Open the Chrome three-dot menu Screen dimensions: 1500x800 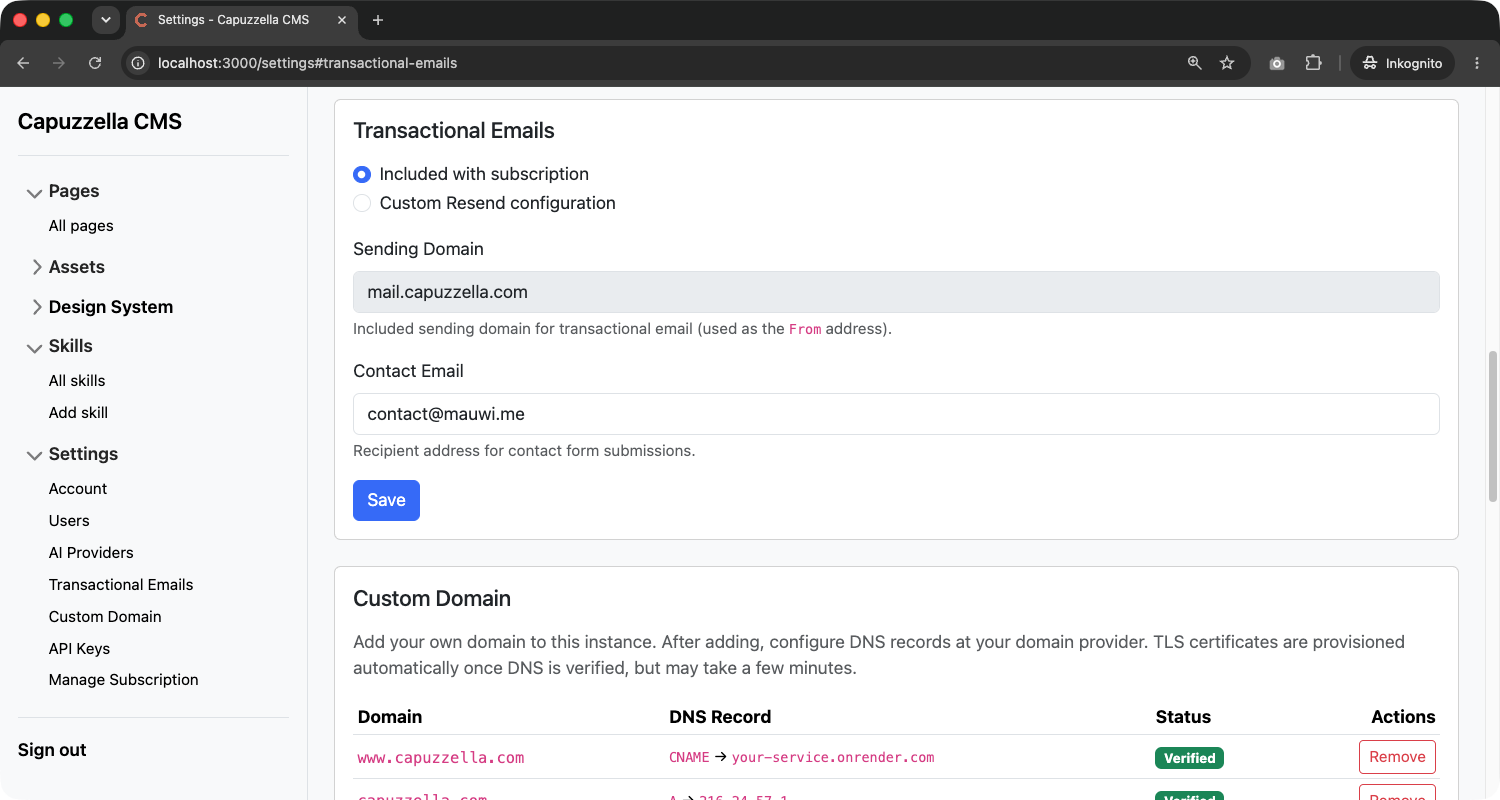pos(1477,63)
